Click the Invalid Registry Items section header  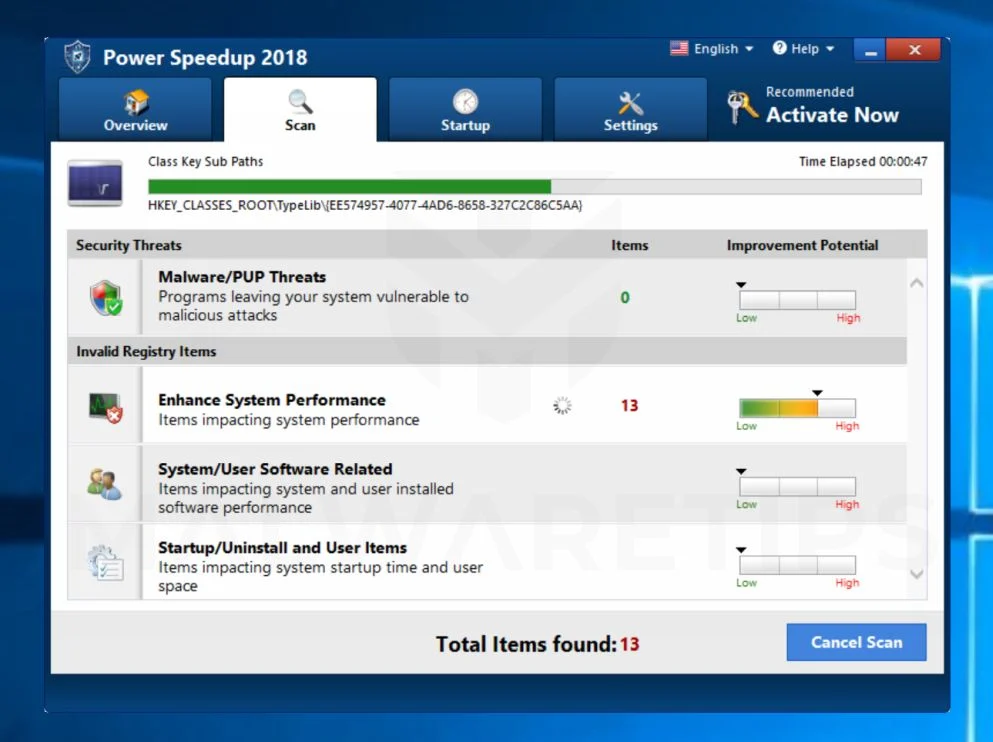tap(146, 351)
